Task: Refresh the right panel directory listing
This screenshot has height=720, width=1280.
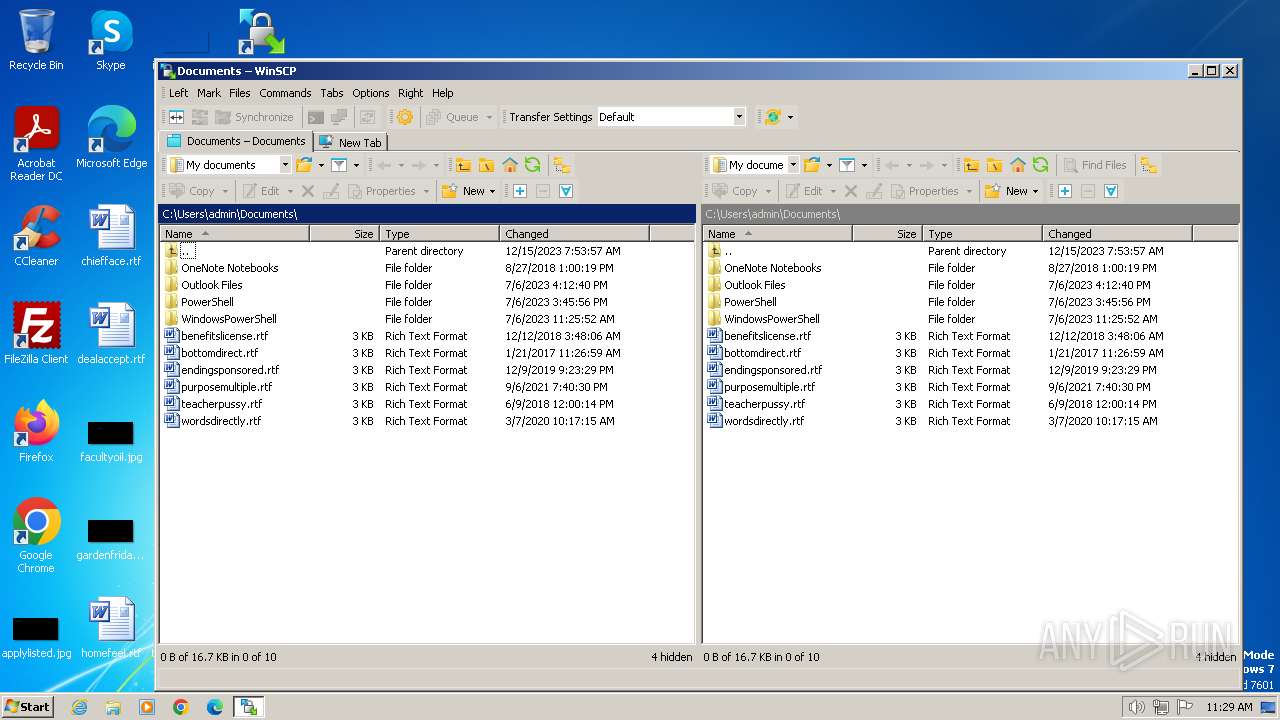Action: point(1040,165)
